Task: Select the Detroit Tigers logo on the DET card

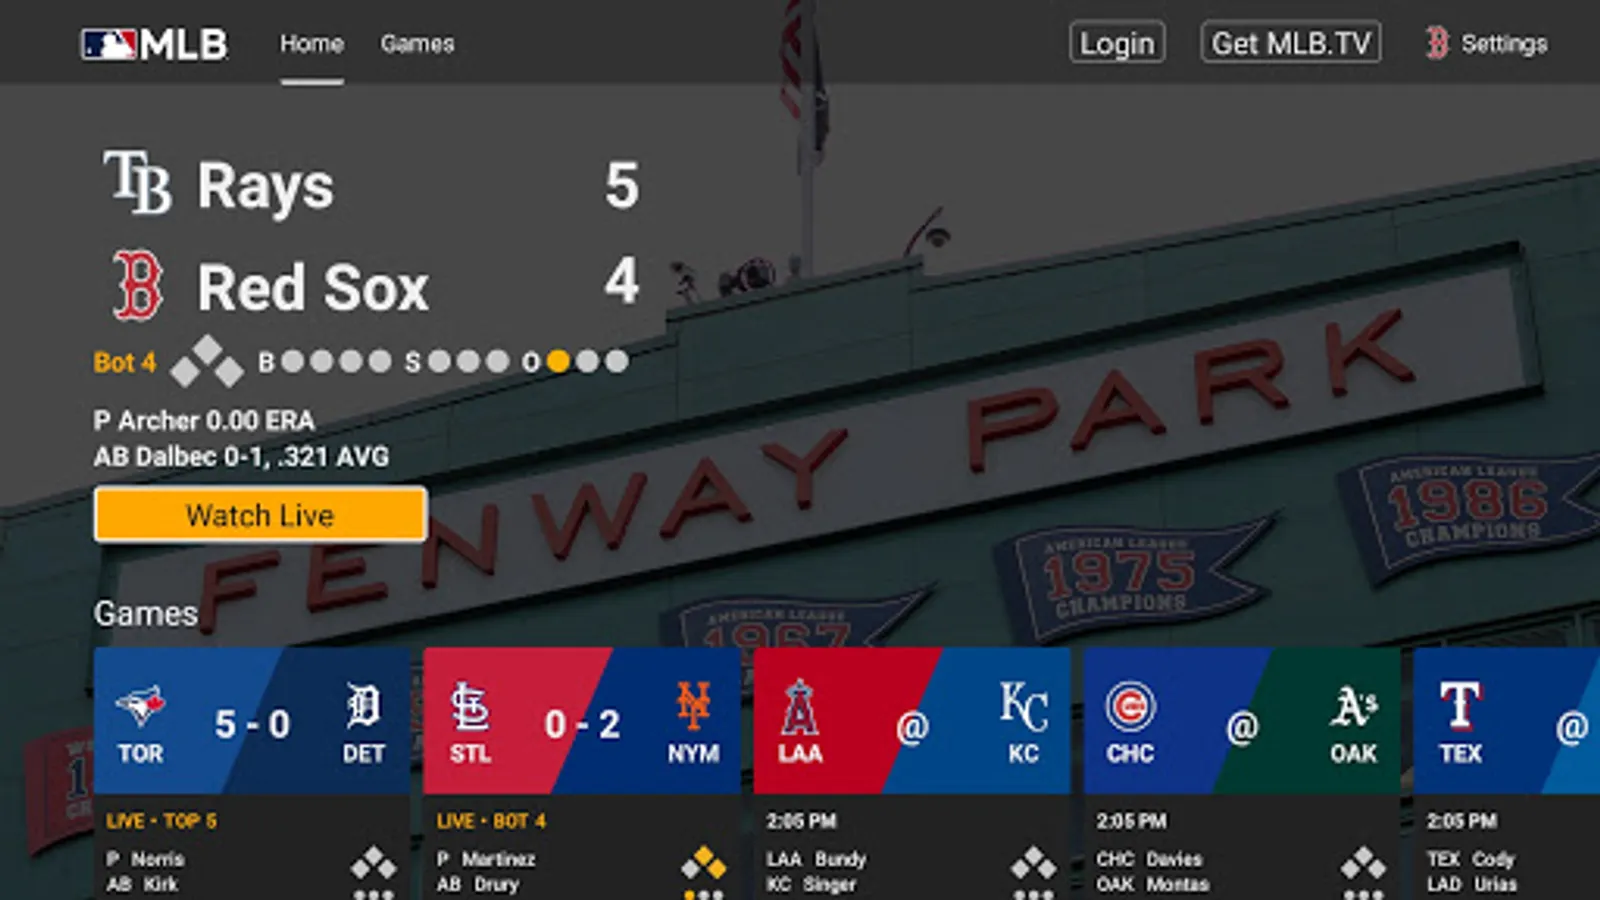Action: click(363, 706)
